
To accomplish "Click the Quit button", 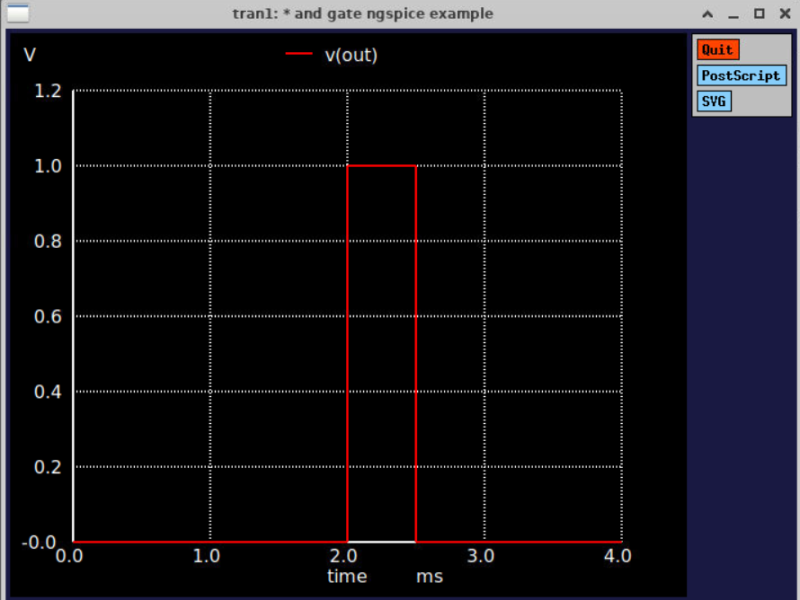I will point(717,49).
